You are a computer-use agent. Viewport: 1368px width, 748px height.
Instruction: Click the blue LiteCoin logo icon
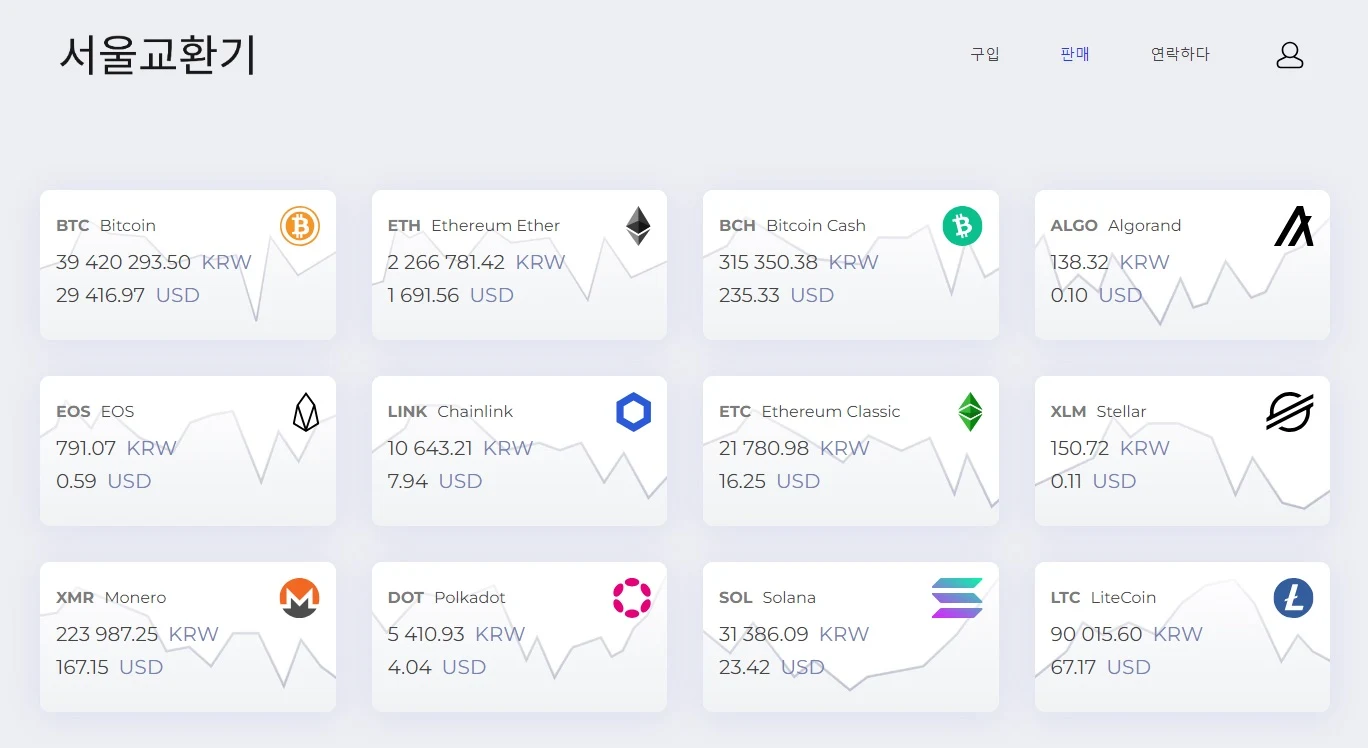click(x=1293, y=598)
